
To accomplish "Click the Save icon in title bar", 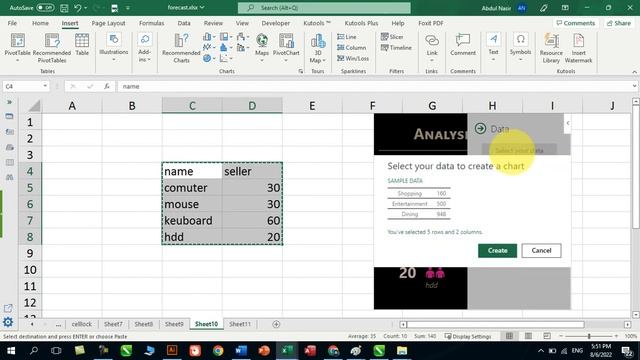I will point(64,8).
